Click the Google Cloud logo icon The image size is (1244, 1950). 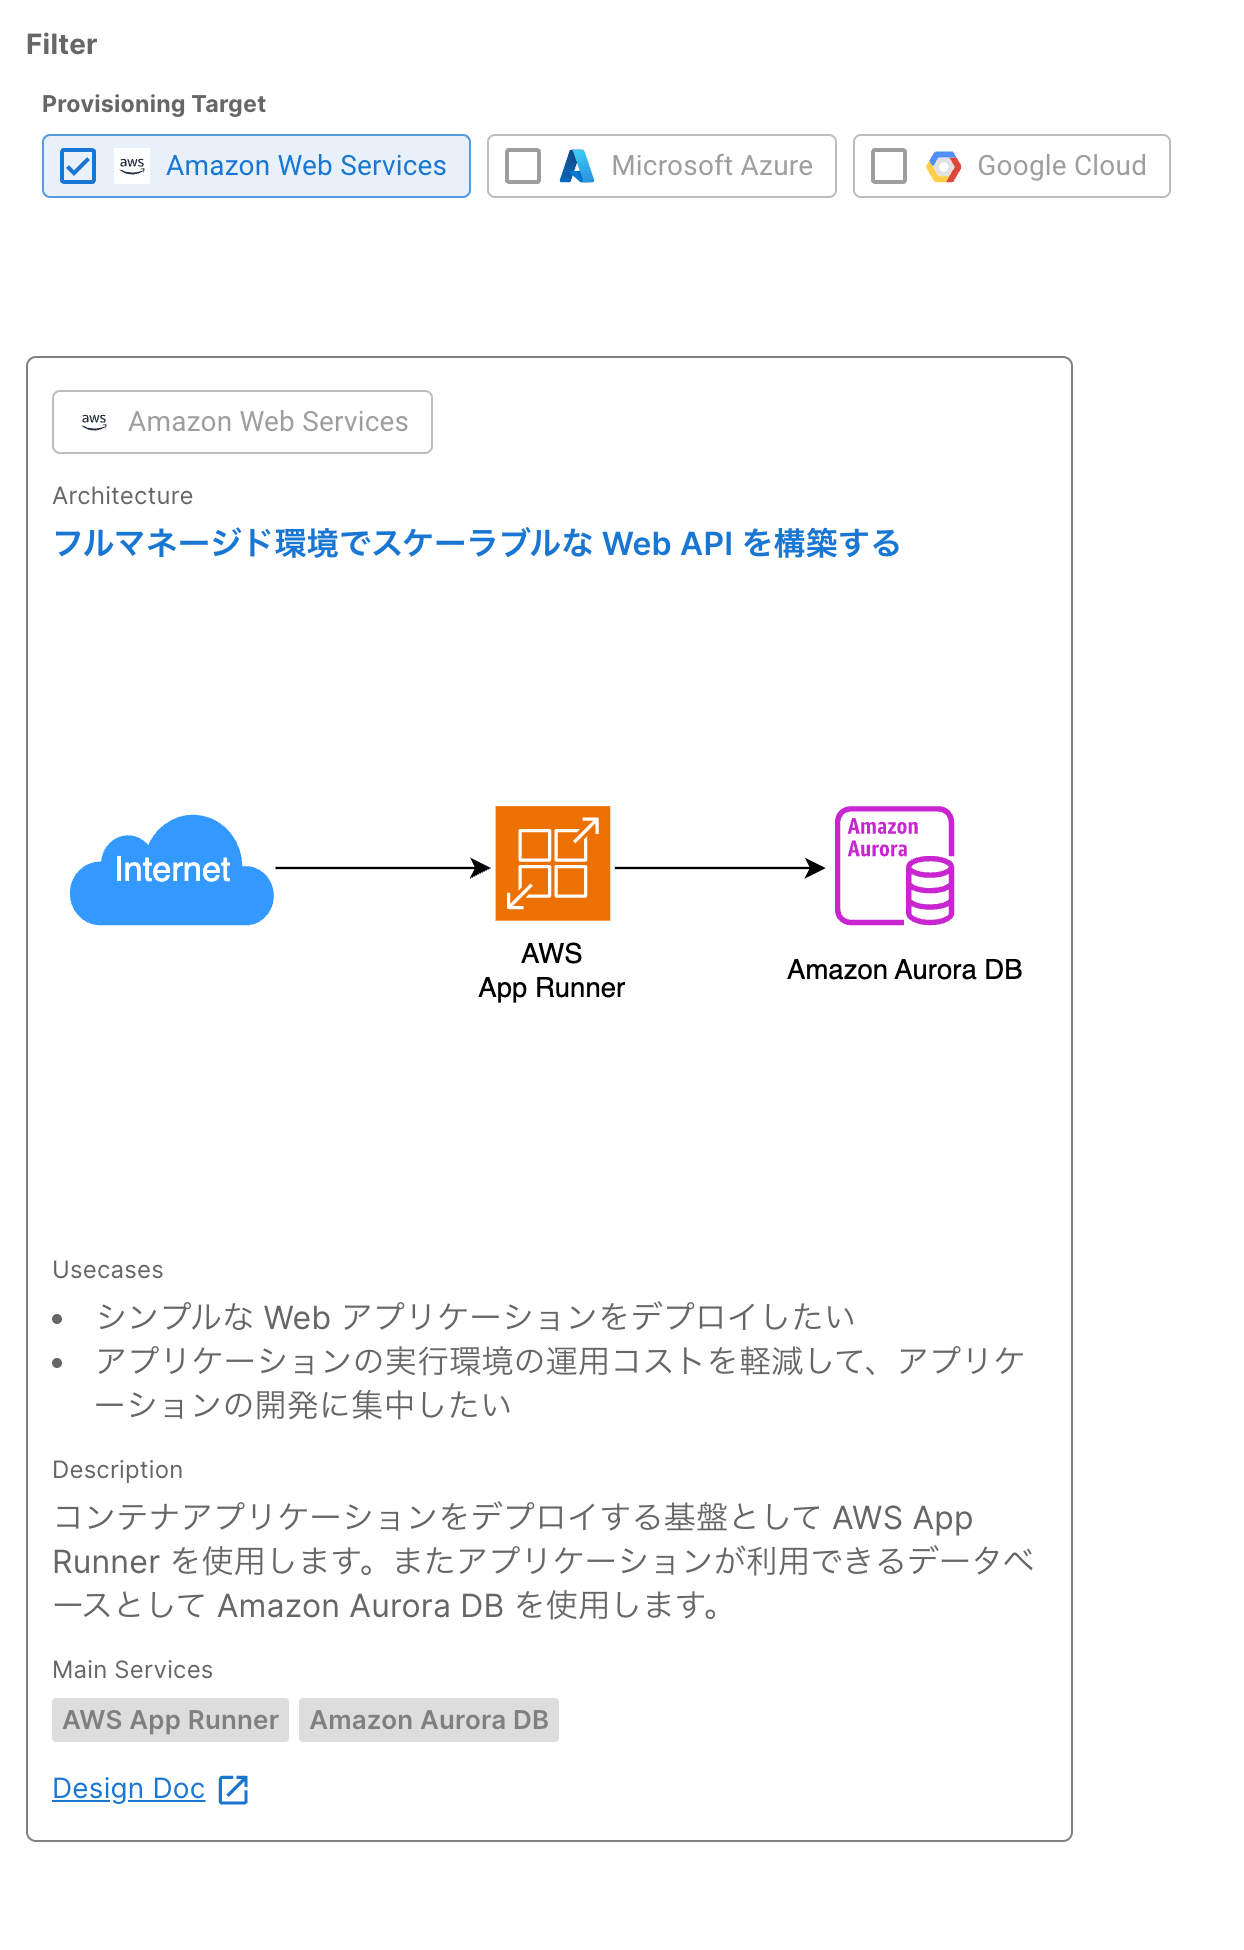(943, 166)
